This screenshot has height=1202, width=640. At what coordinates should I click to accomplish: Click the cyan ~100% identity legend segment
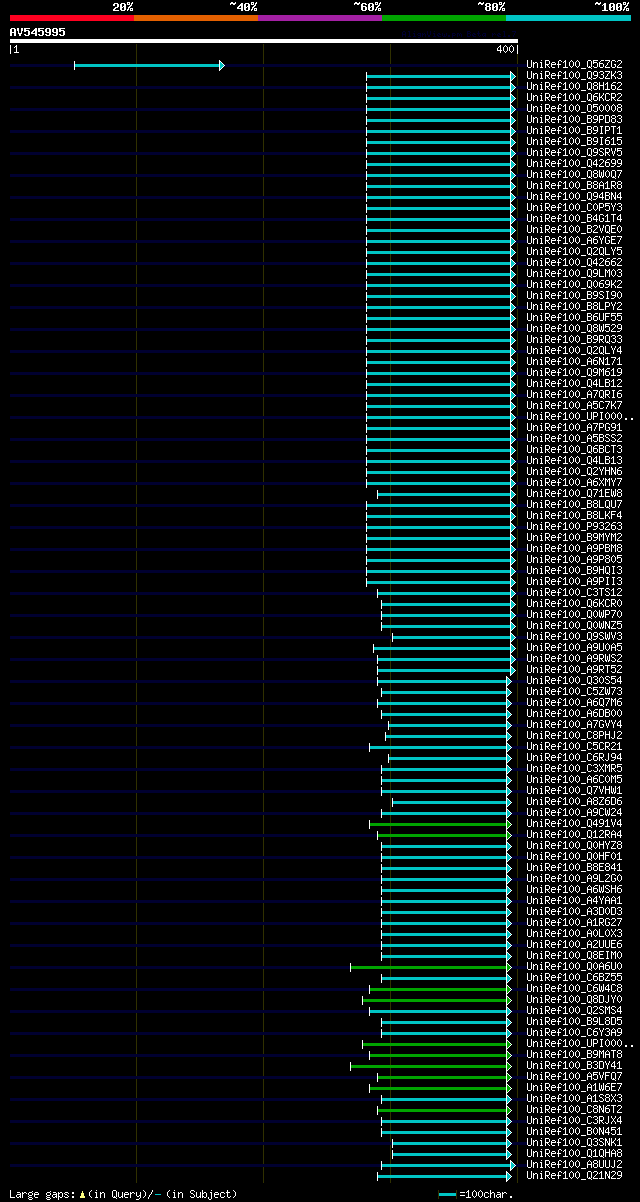click(568, 18)
